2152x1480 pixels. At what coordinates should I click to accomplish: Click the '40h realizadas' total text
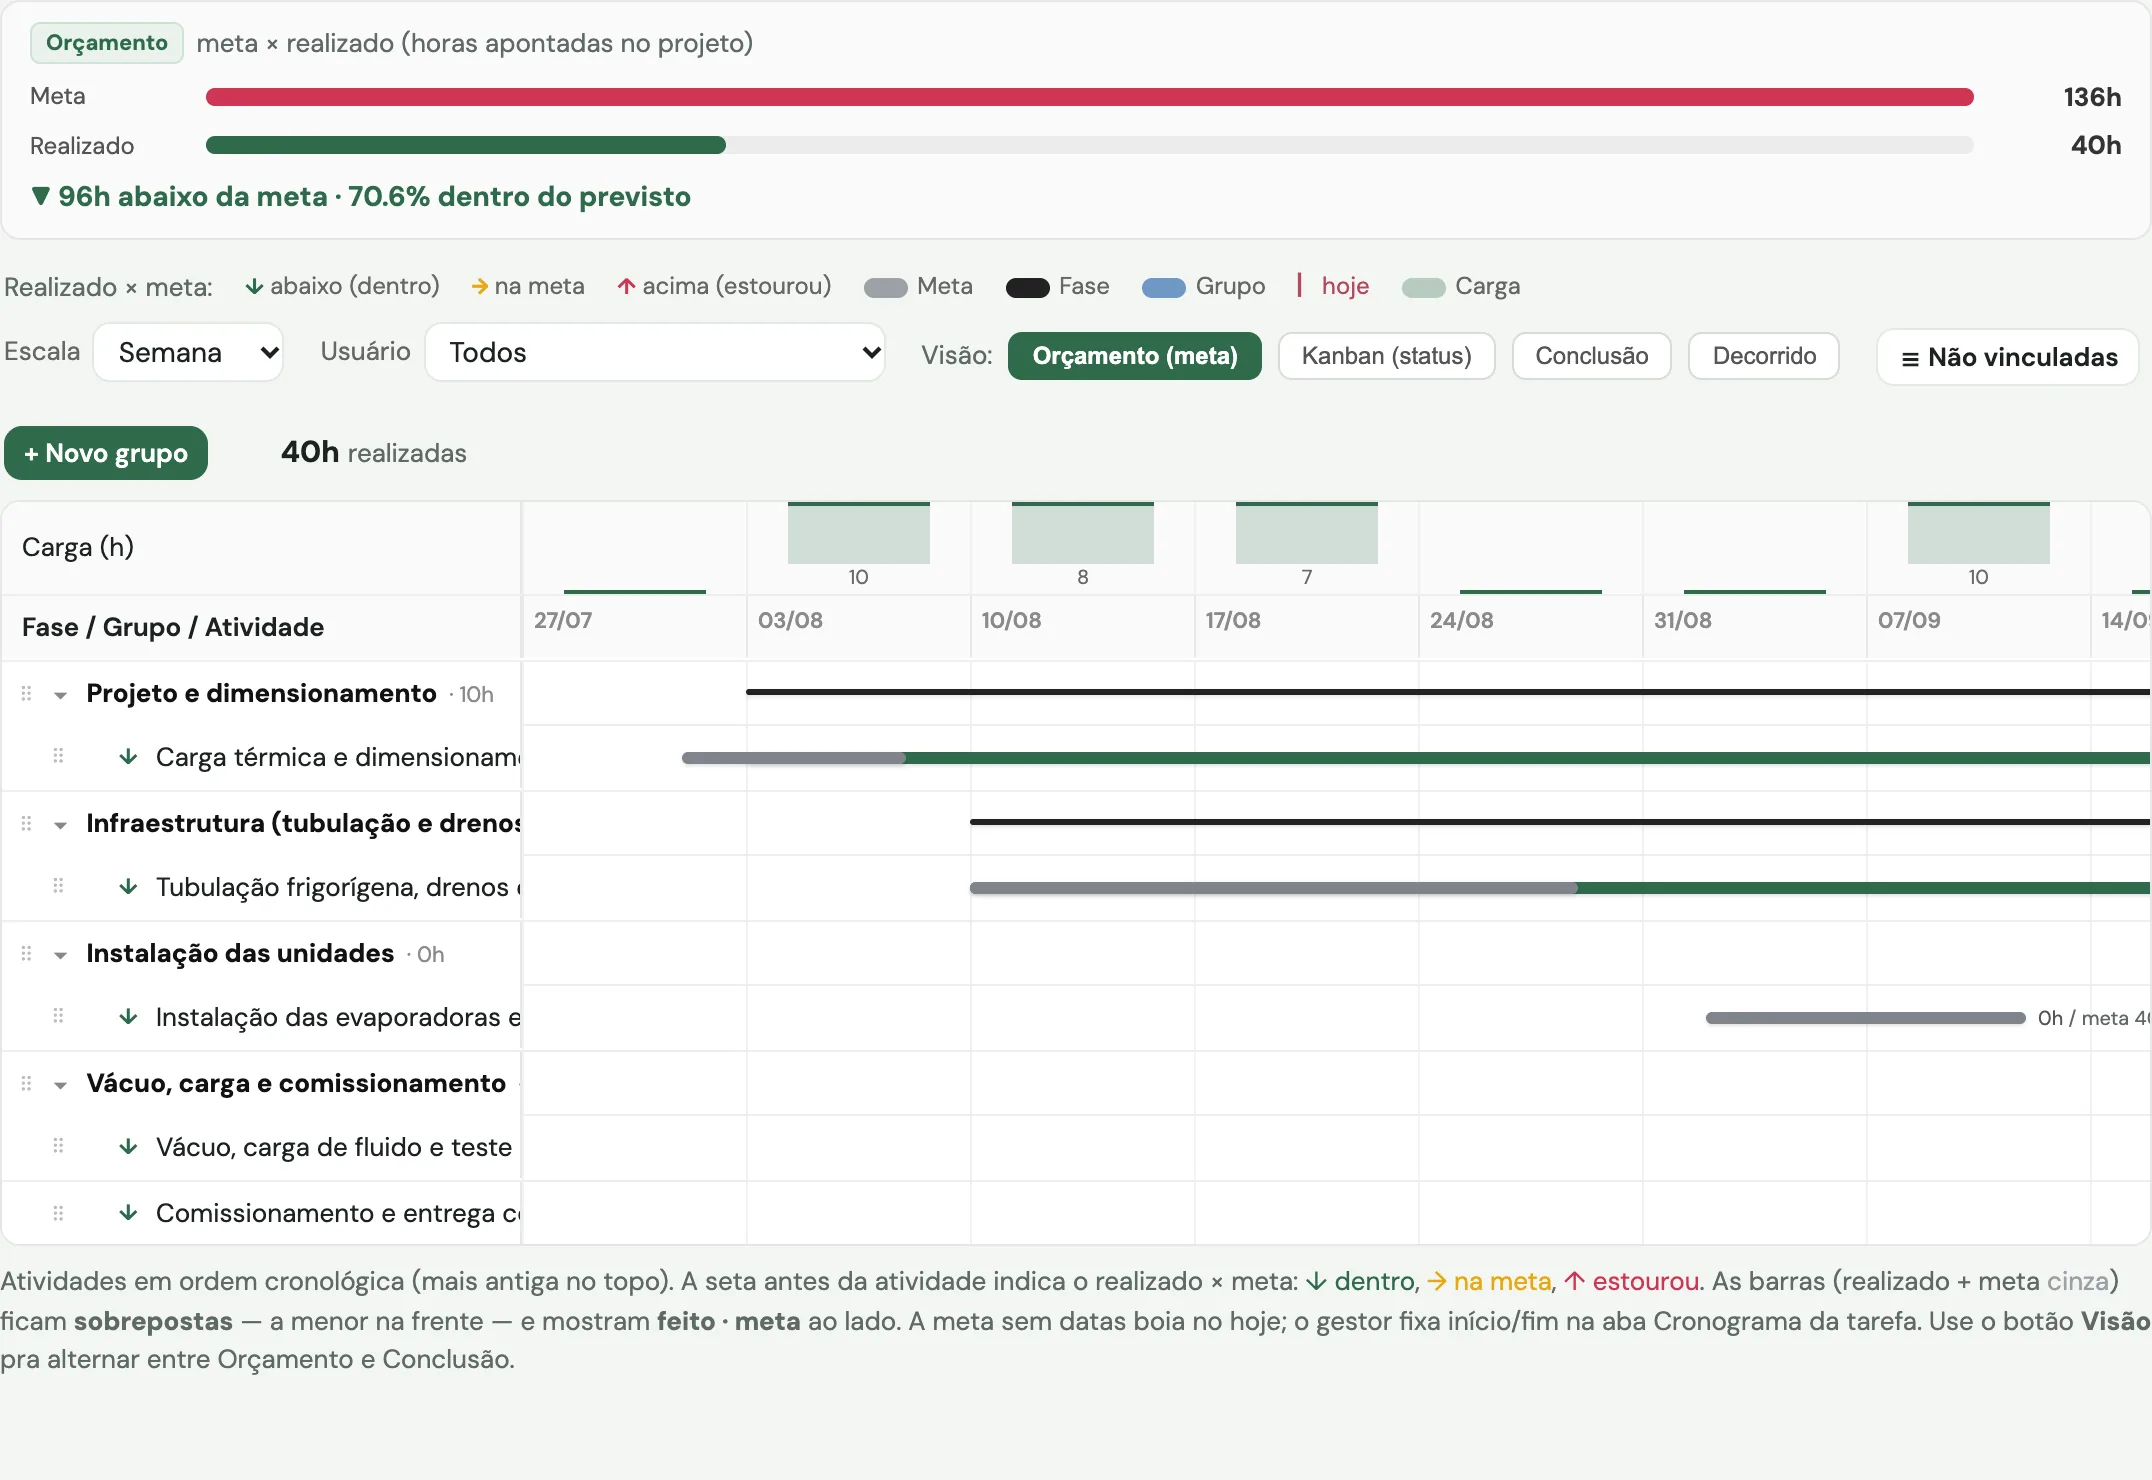374,453
